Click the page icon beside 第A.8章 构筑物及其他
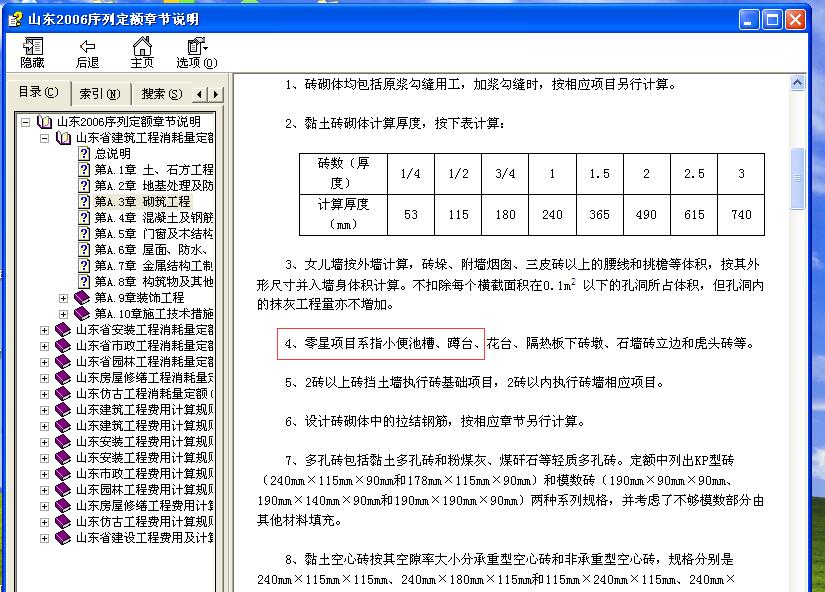 84,282
